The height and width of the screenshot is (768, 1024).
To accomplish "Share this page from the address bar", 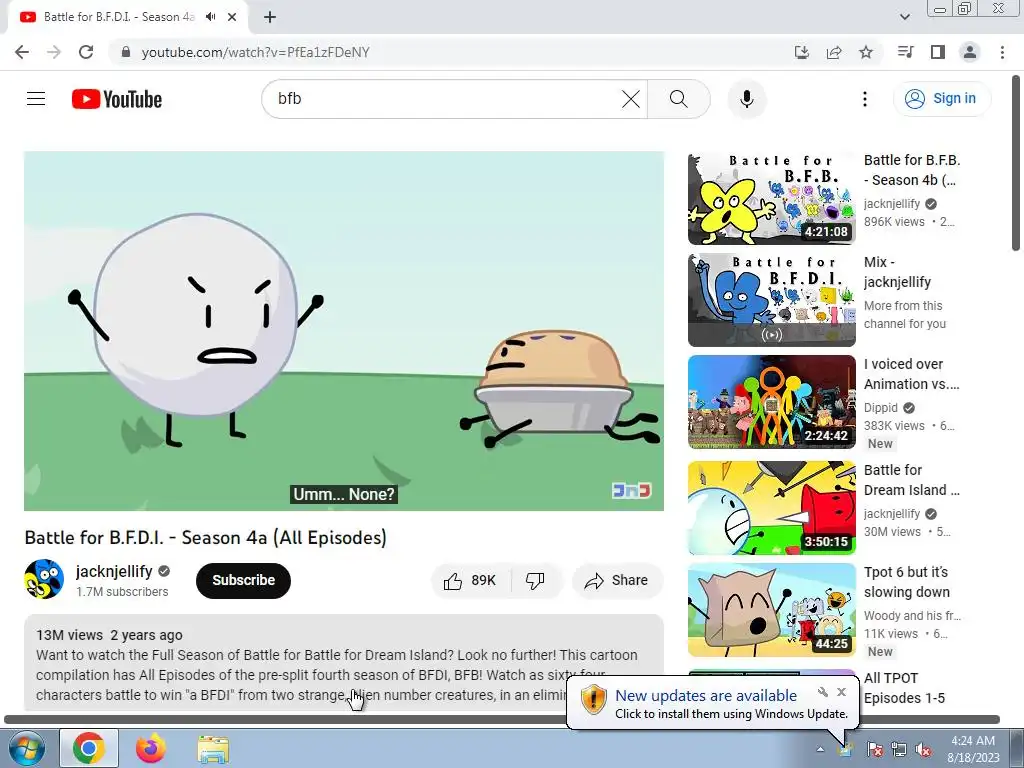I will (834, 52).
